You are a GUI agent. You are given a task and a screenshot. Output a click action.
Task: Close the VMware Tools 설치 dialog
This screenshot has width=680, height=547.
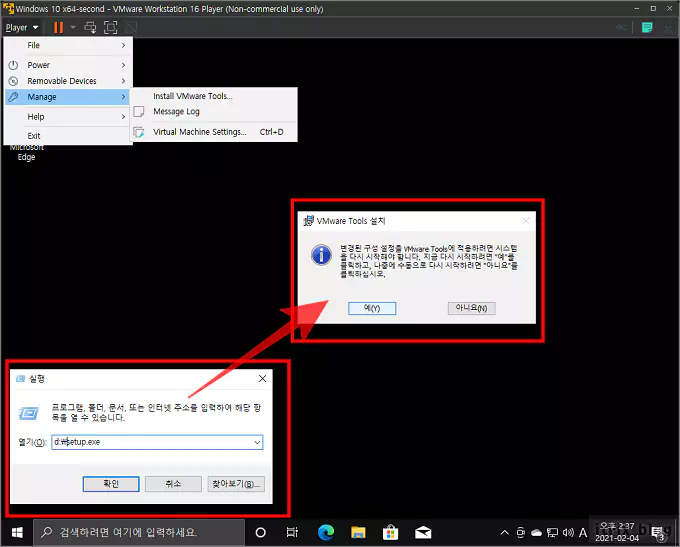click(526, 221)
